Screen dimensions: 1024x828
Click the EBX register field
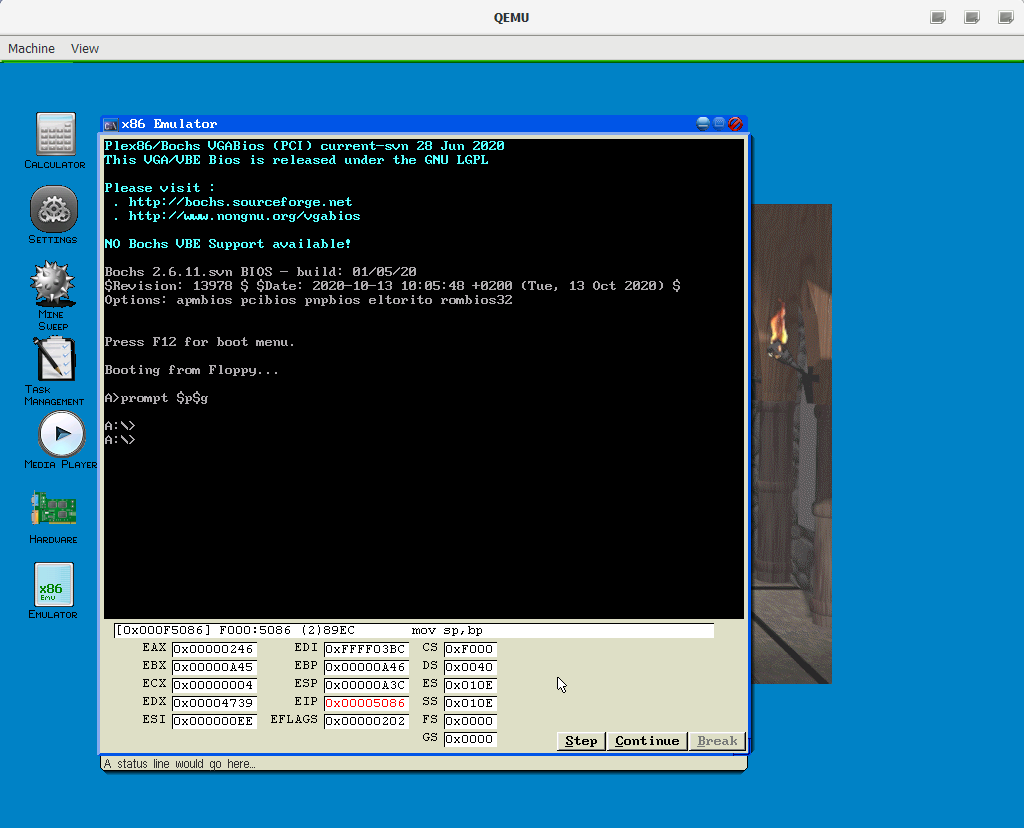click(214, 667)
